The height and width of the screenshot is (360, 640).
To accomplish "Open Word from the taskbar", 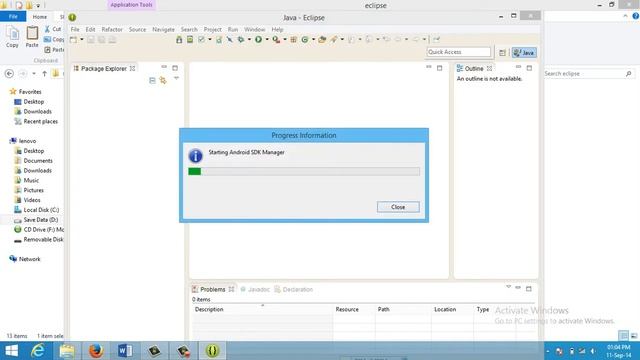I will point(125,351).
